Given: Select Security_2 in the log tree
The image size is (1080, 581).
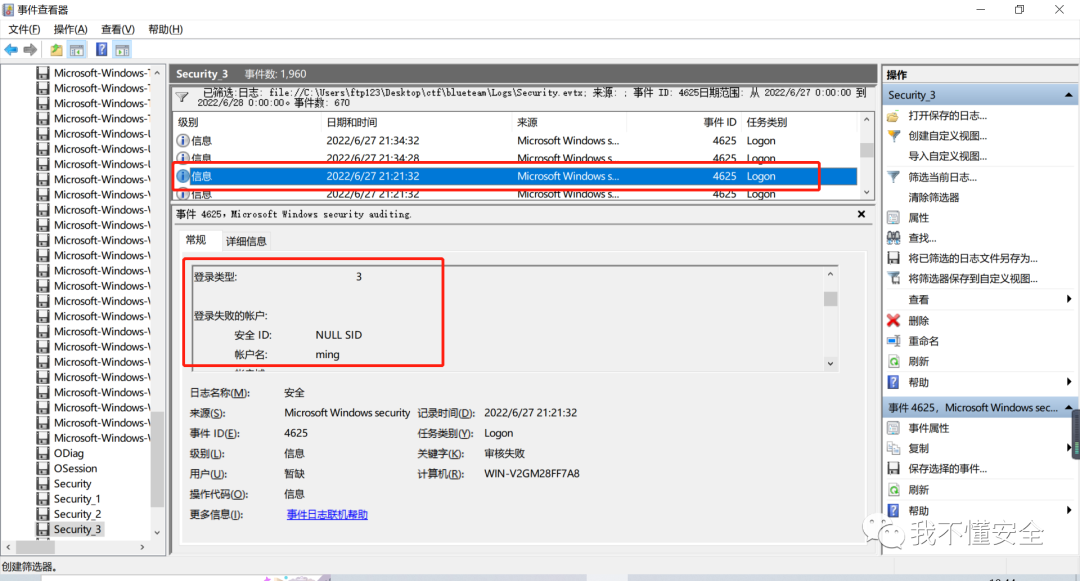Looking at the screenshot, I should [x=77, y=514].
